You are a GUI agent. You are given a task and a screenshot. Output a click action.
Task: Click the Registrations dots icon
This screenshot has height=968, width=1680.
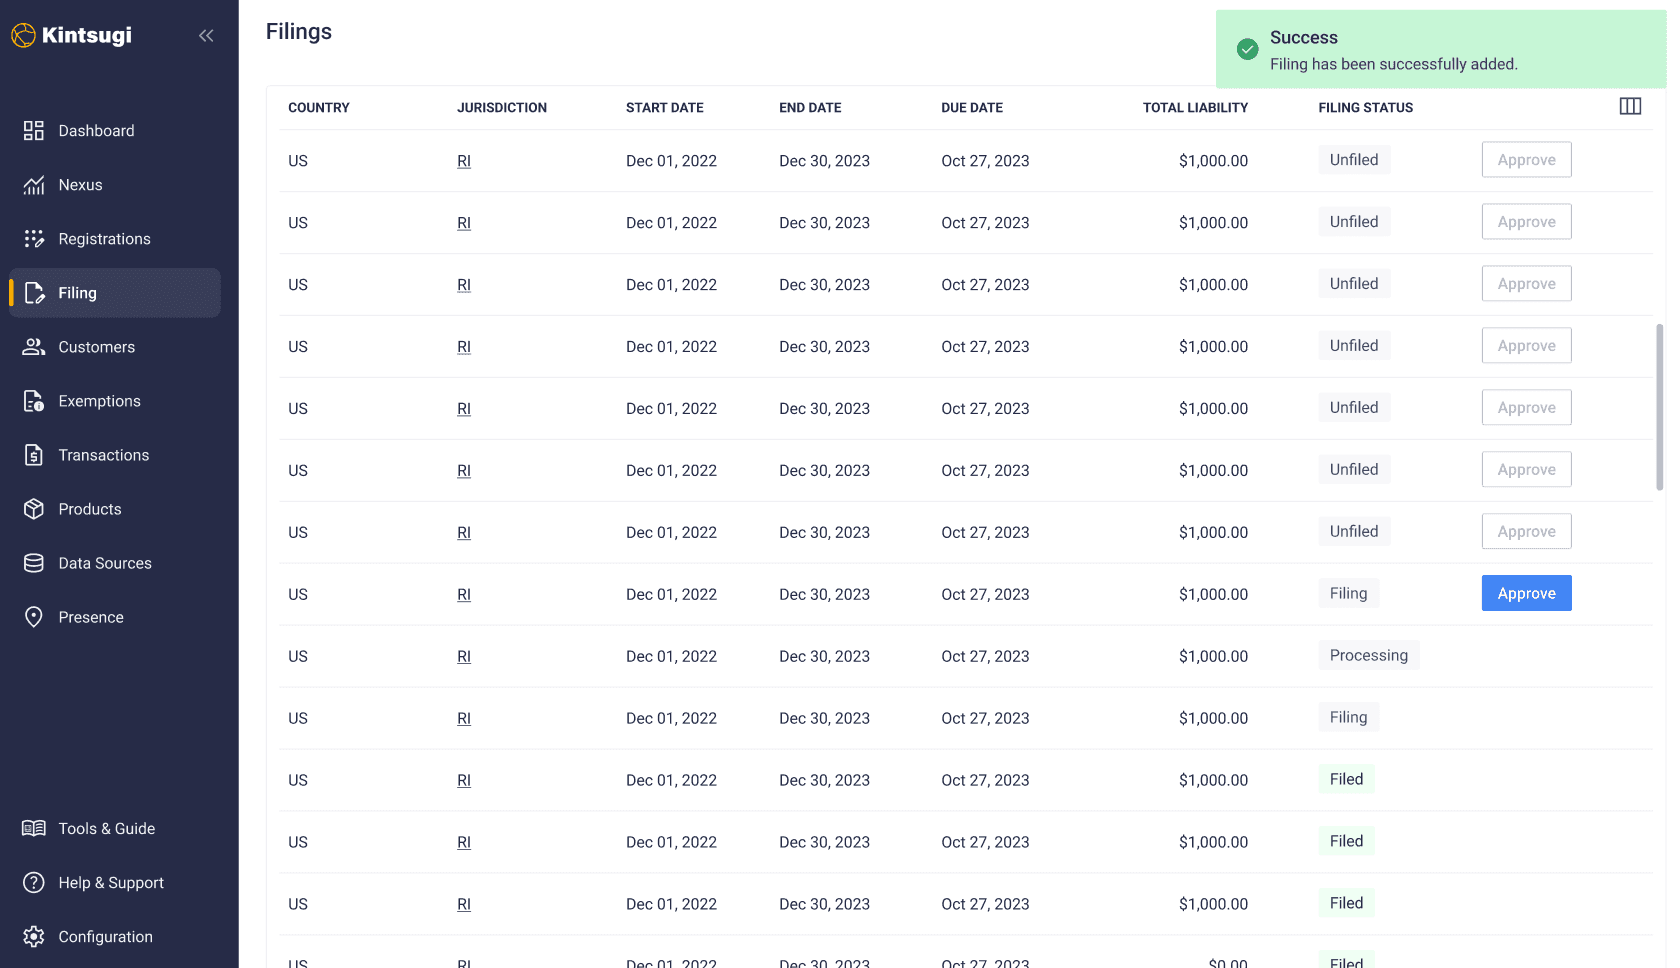pos(34,239)
